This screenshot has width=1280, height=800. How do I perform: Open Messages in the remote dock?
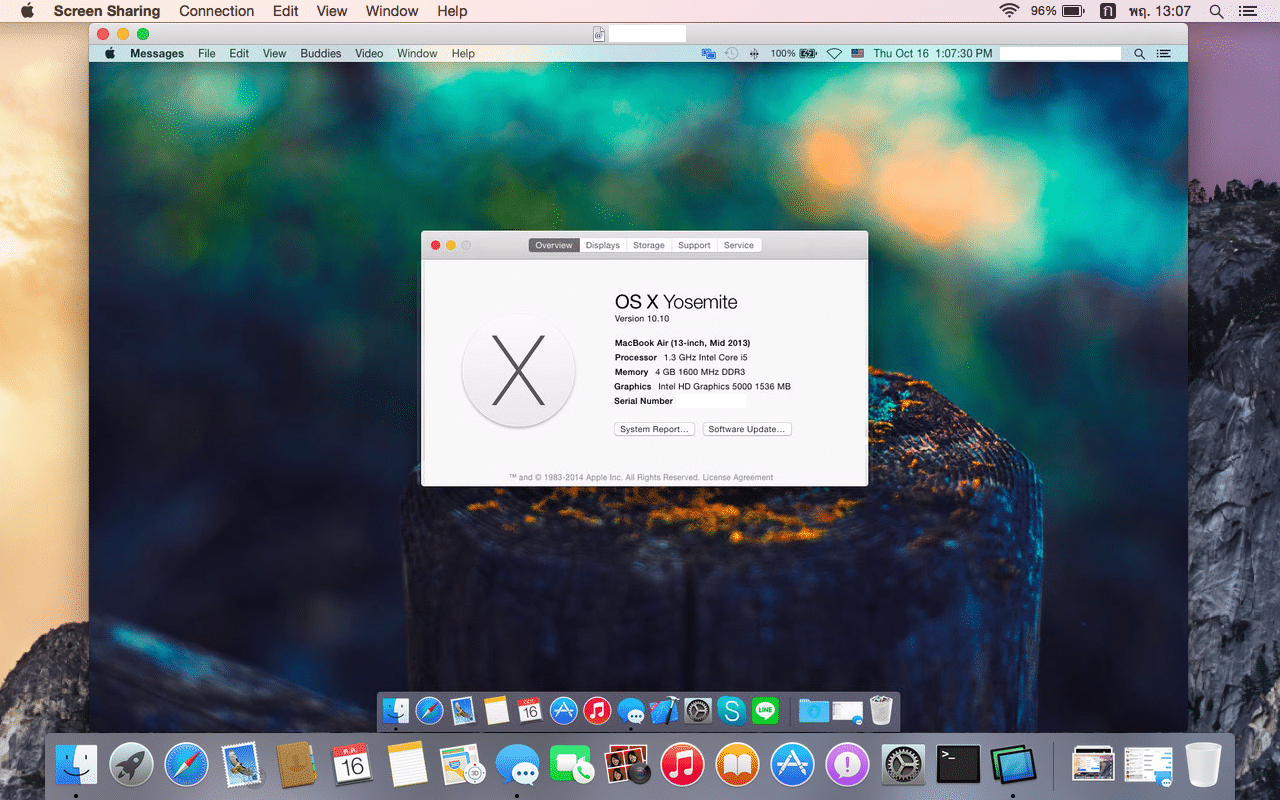click(x=631, y=711)
